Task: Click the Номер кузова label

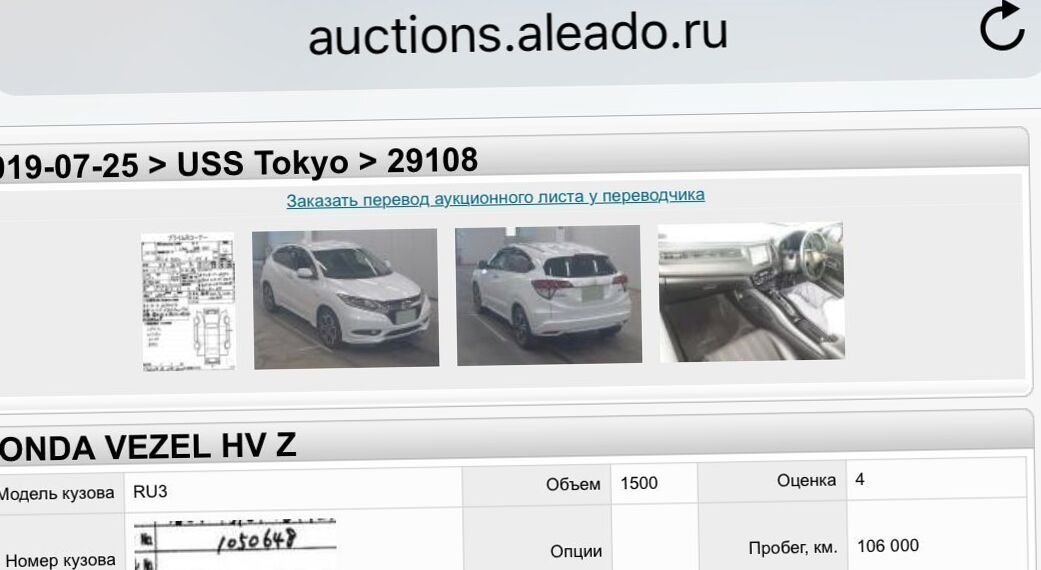Action: click(60, 561)
